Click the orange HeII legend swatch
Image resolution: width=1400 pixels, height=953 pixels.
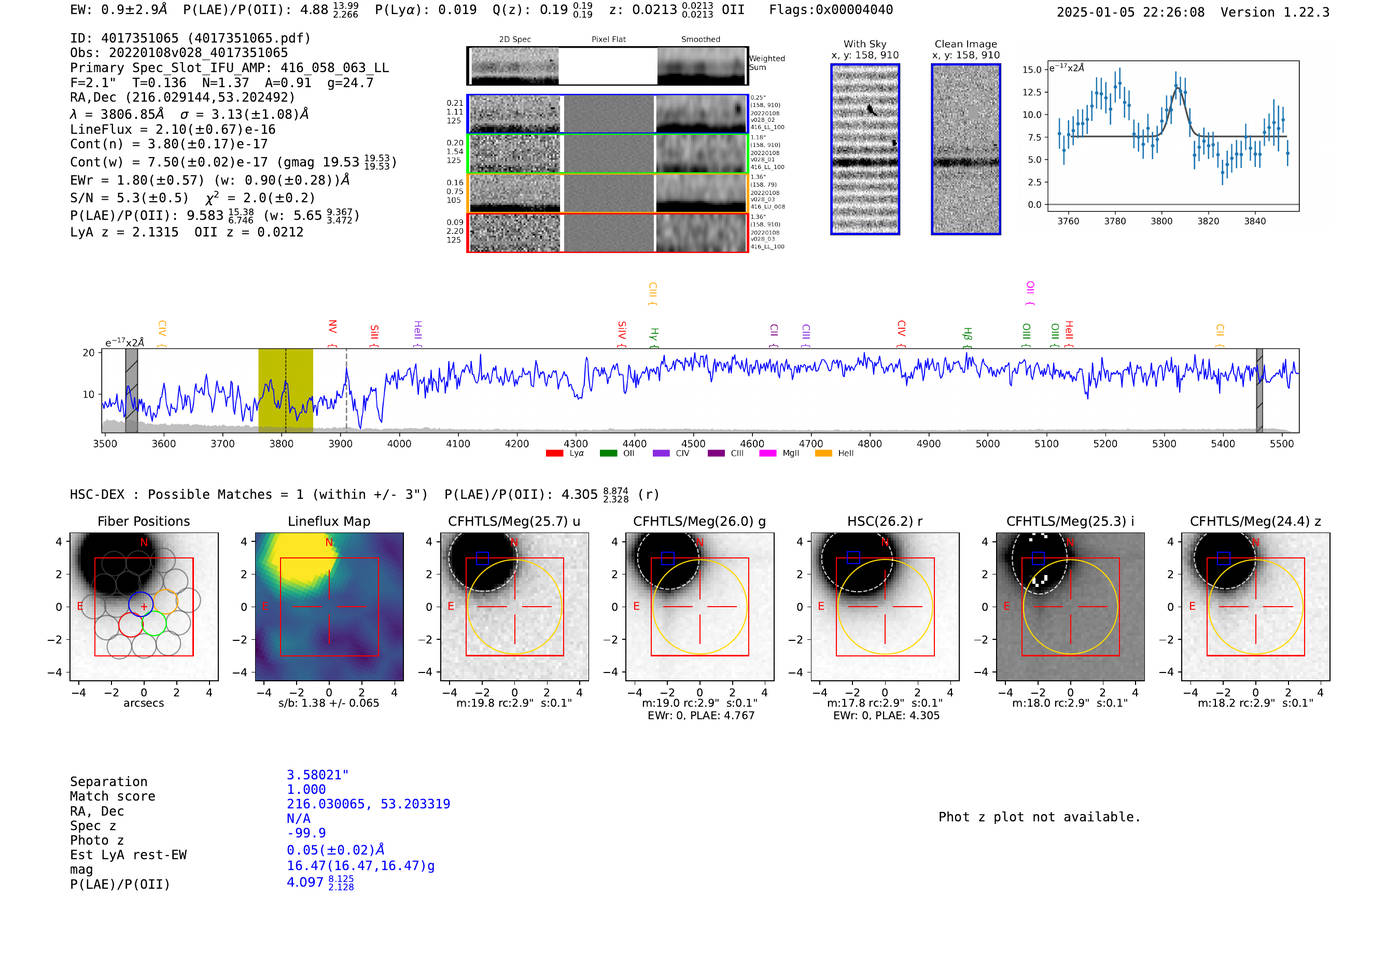pyautogui.click(x=824, y=454)
